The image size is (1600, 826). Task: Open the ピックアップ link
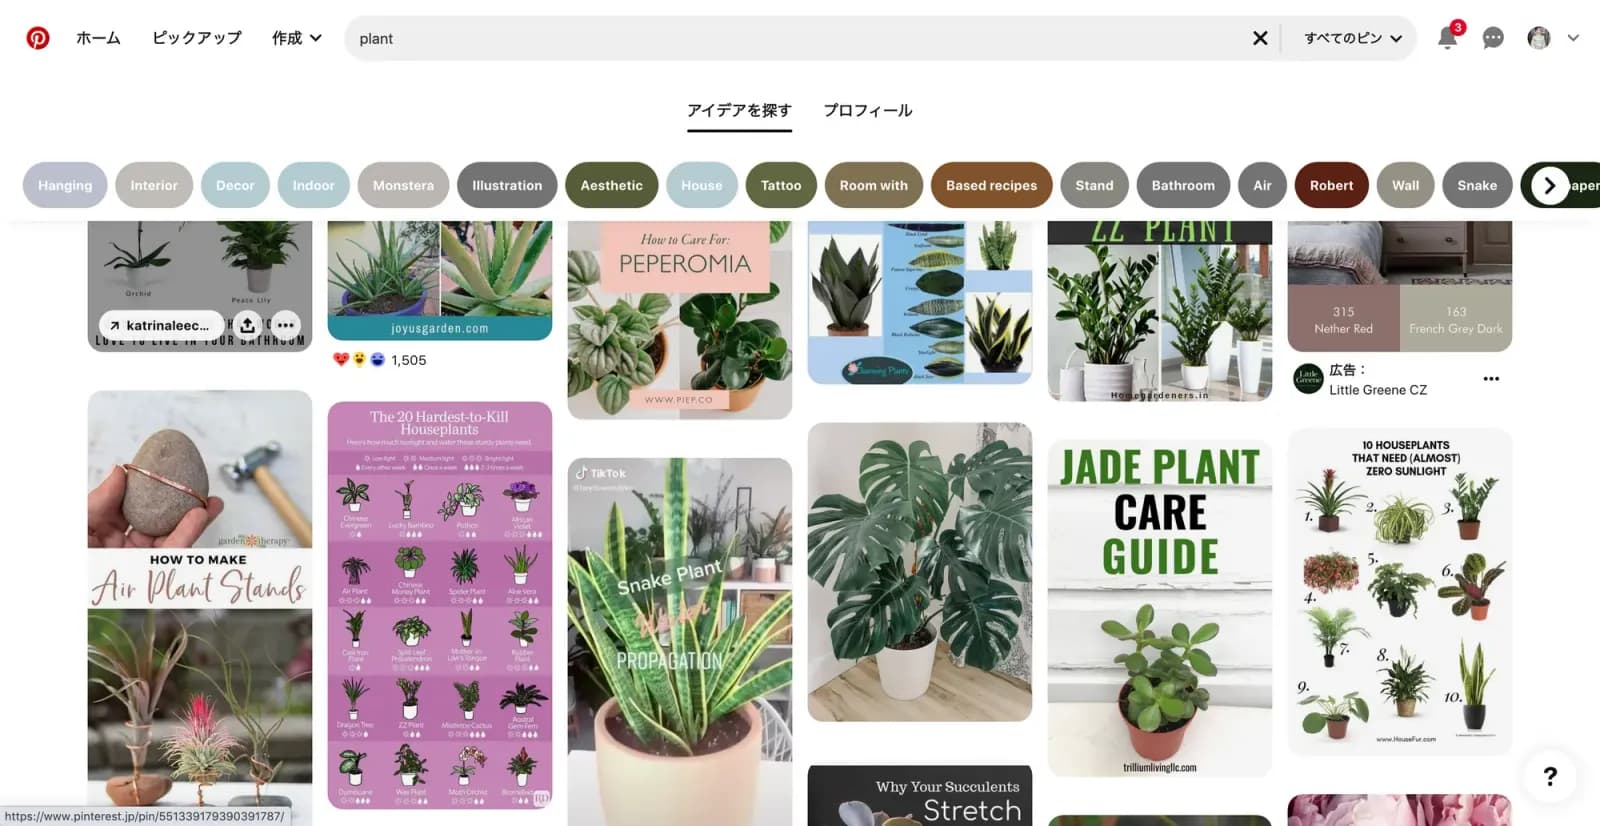pyautogui.click(x=197, y=38)
